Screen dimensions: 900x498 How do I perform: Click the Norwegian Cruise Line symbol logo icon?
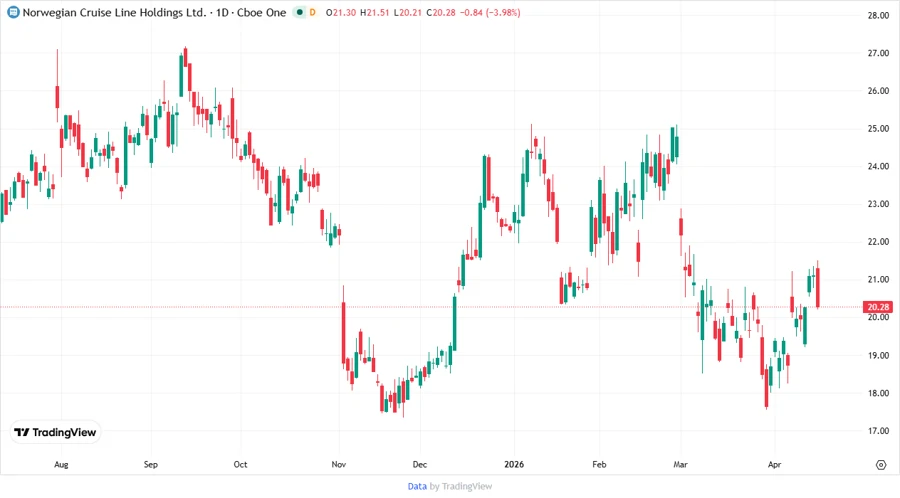pyautogui.click(x=13, y=12)
